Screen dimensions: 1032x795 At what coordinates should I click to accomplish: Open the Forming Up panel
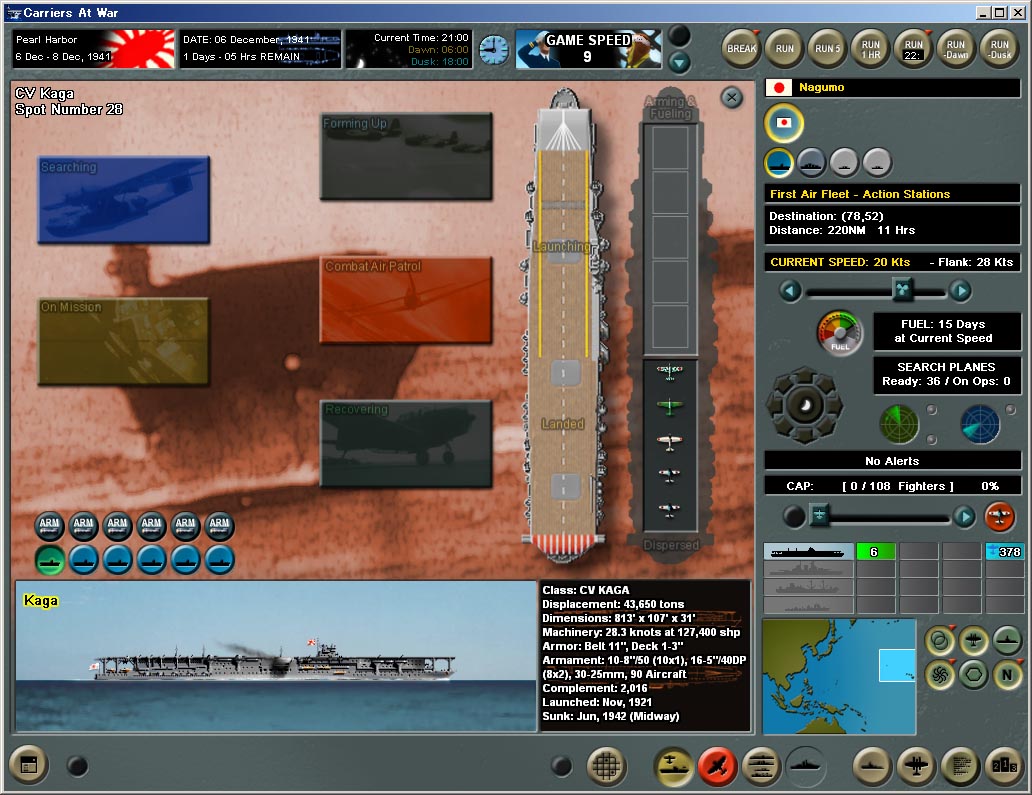[406, 157]
